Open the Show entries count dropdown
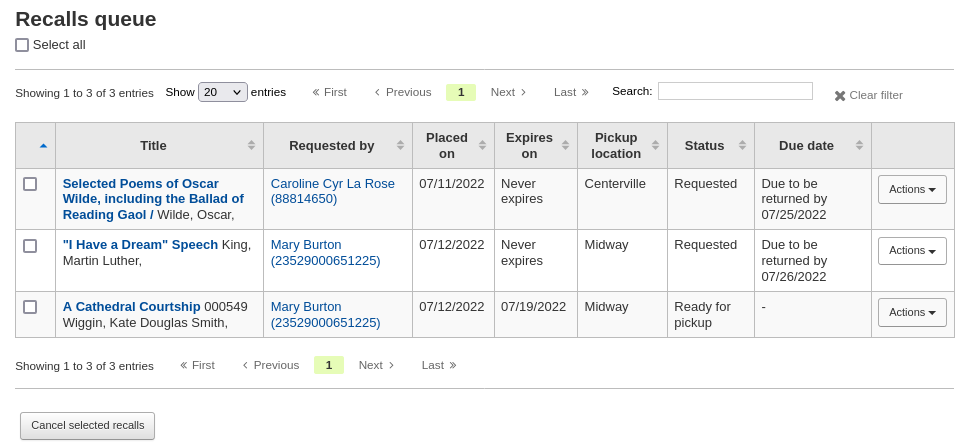Viewport: 968px width, 446px height. click(222, 92)
